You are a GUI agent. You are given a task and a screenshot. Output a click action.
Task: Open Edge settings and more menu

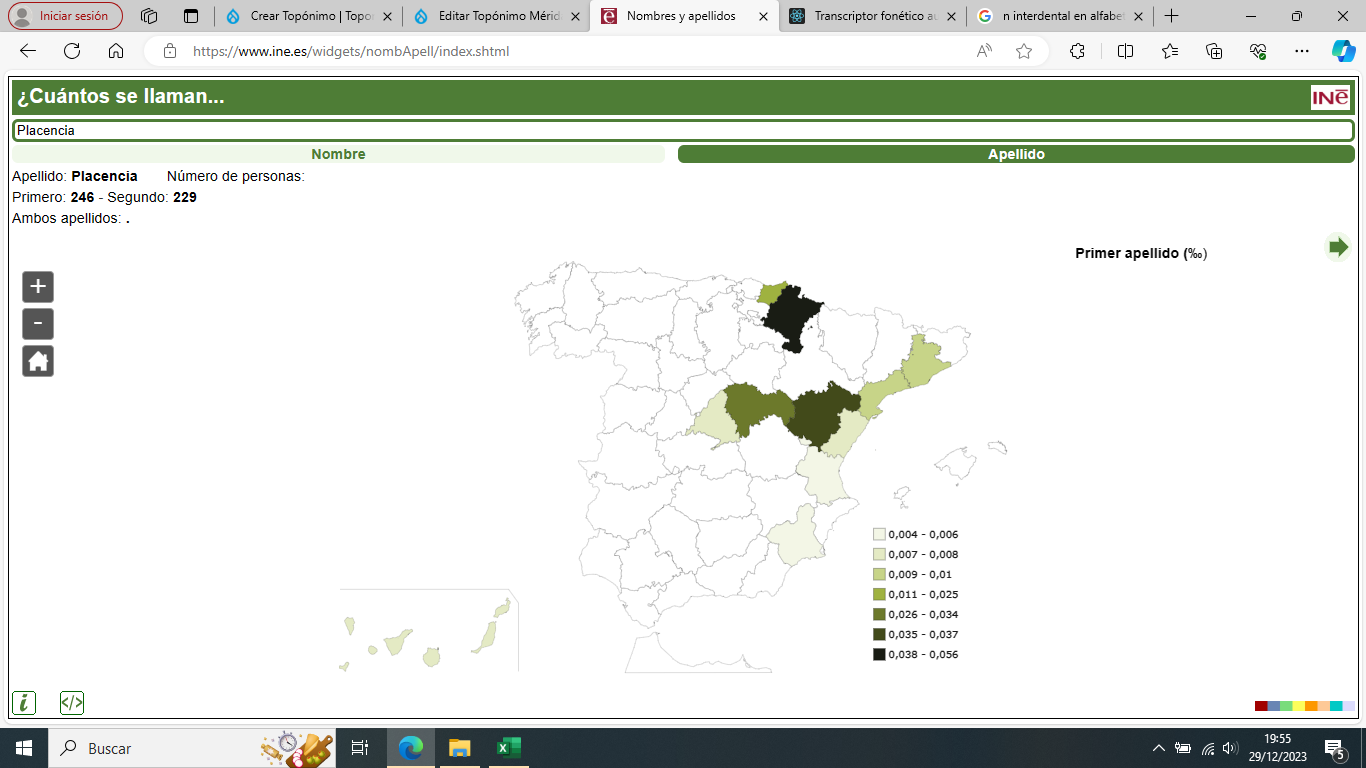click(1301, 51)
